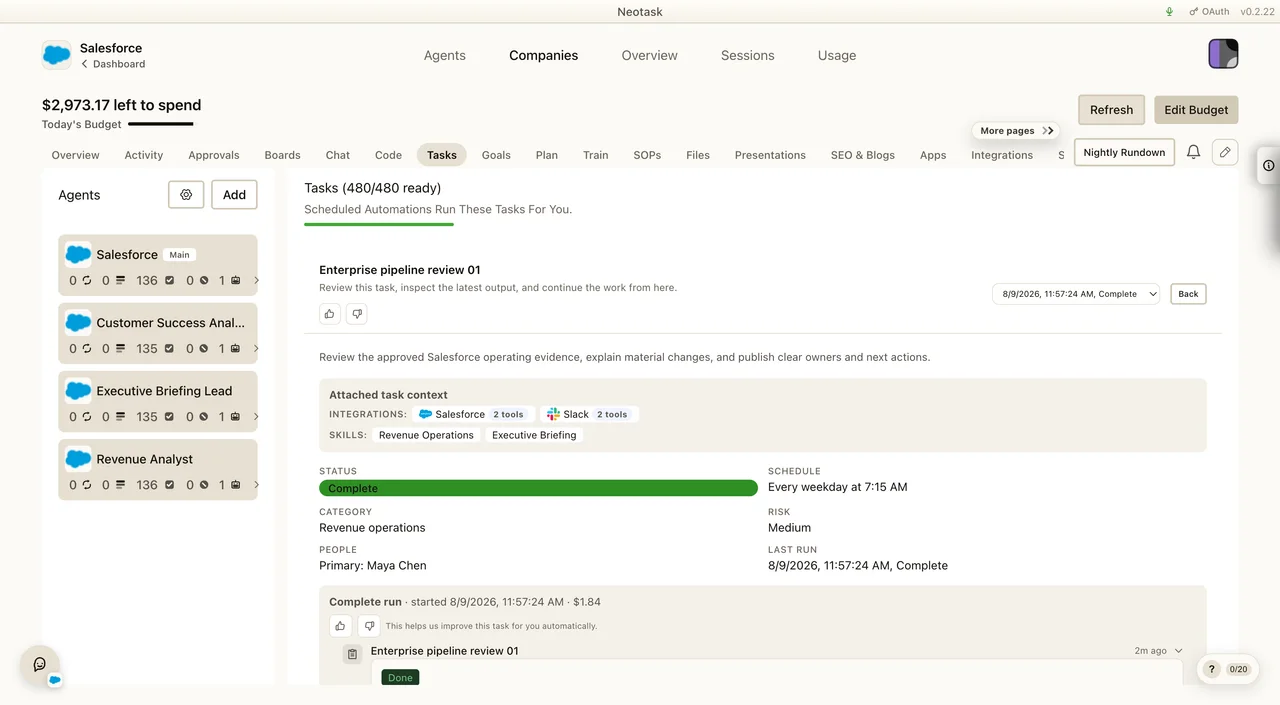Open the info side panel handle
Image resolution: width=1280 pixels, height=705 pixels.
coord(1268,165)
